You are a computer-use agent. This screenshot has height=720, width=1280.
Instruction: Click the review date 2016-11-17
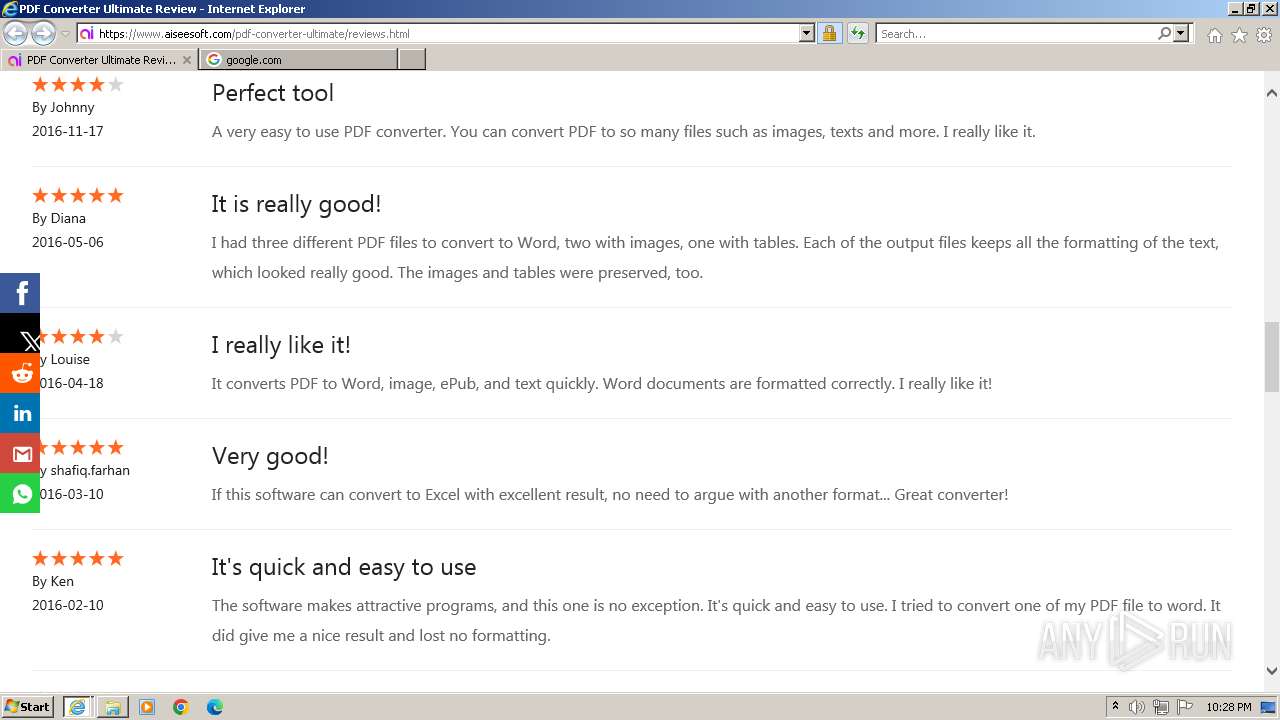(x=67, y=131)
